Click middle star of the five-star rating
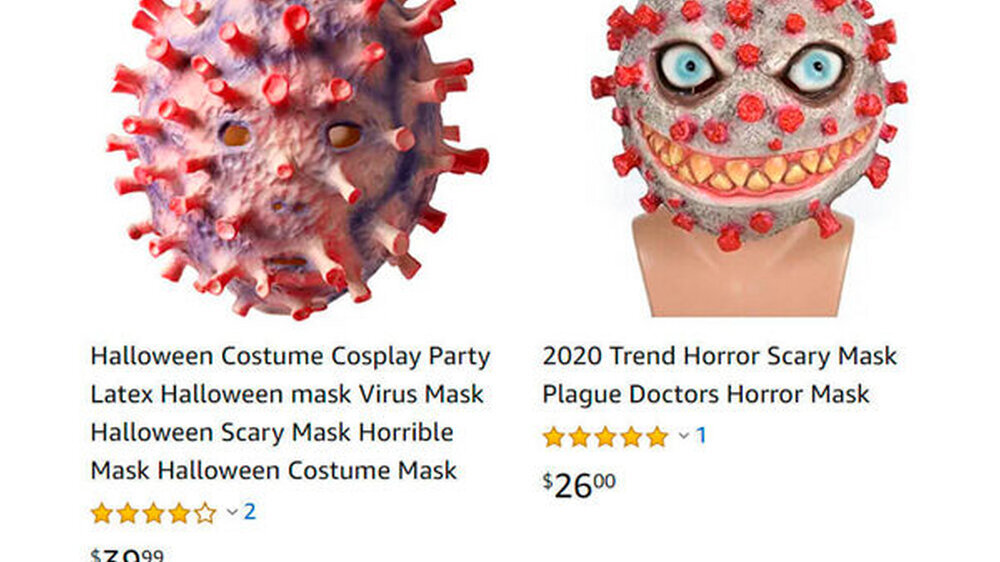Image resolution: width=1000 pixels, height=562 pixels. pos(605,437)
